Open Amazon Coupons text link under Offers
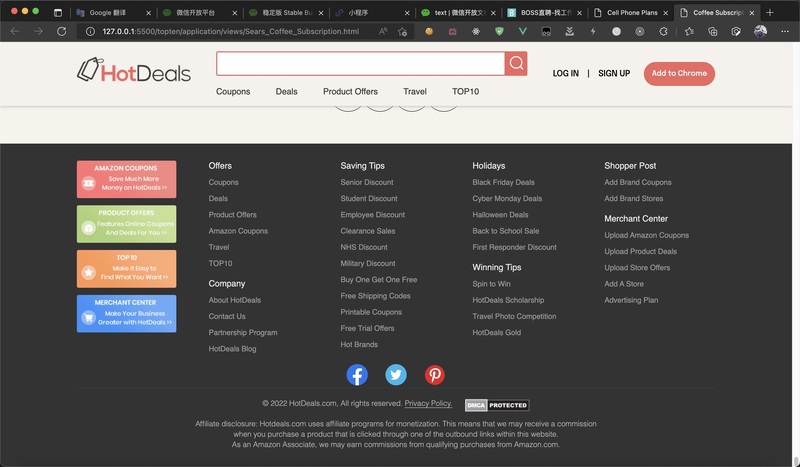The height and width of the screenshot is (467, 800). coord(238,231)
